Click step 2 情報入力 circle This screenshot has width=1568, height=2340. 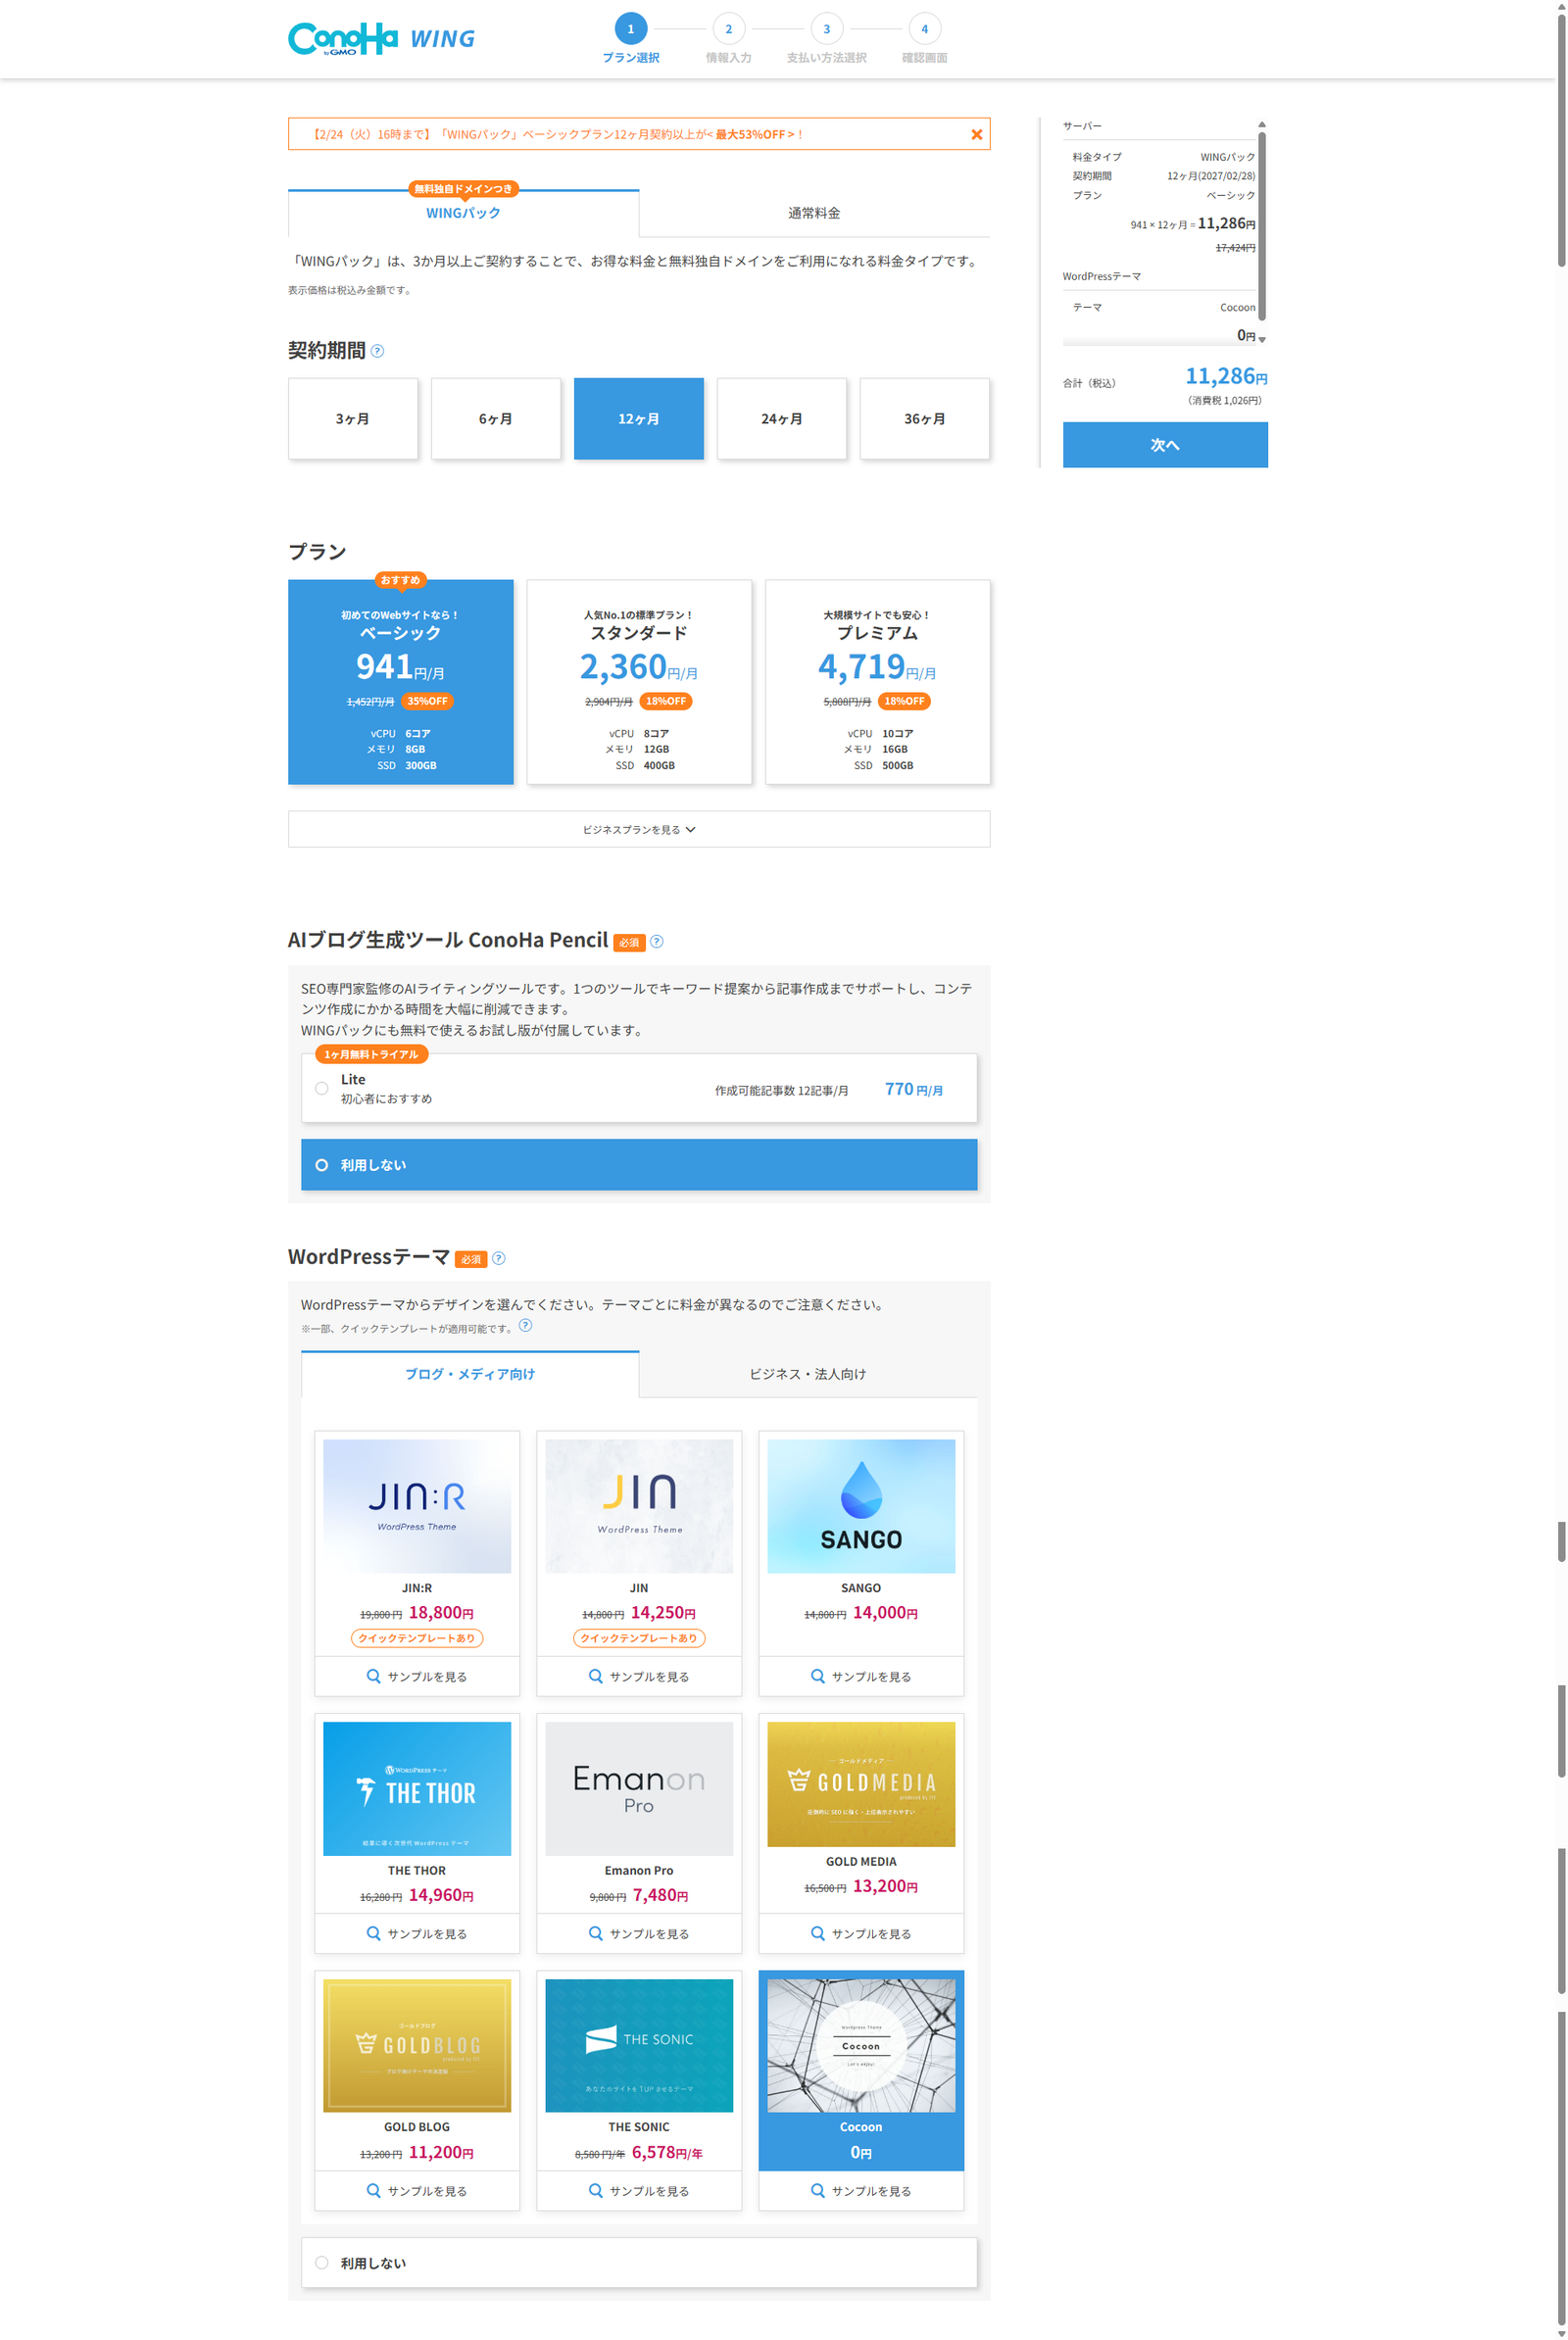pyautogui.click(x=728, y=29)
